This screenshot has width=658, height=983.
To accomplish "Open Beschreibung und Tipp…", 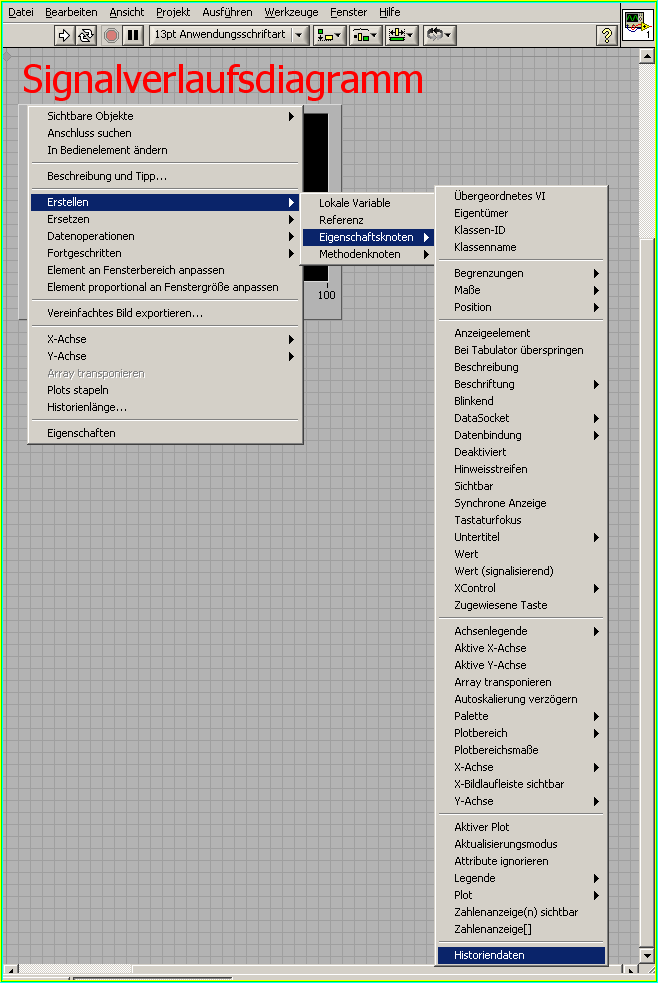I will coord(165,176).
